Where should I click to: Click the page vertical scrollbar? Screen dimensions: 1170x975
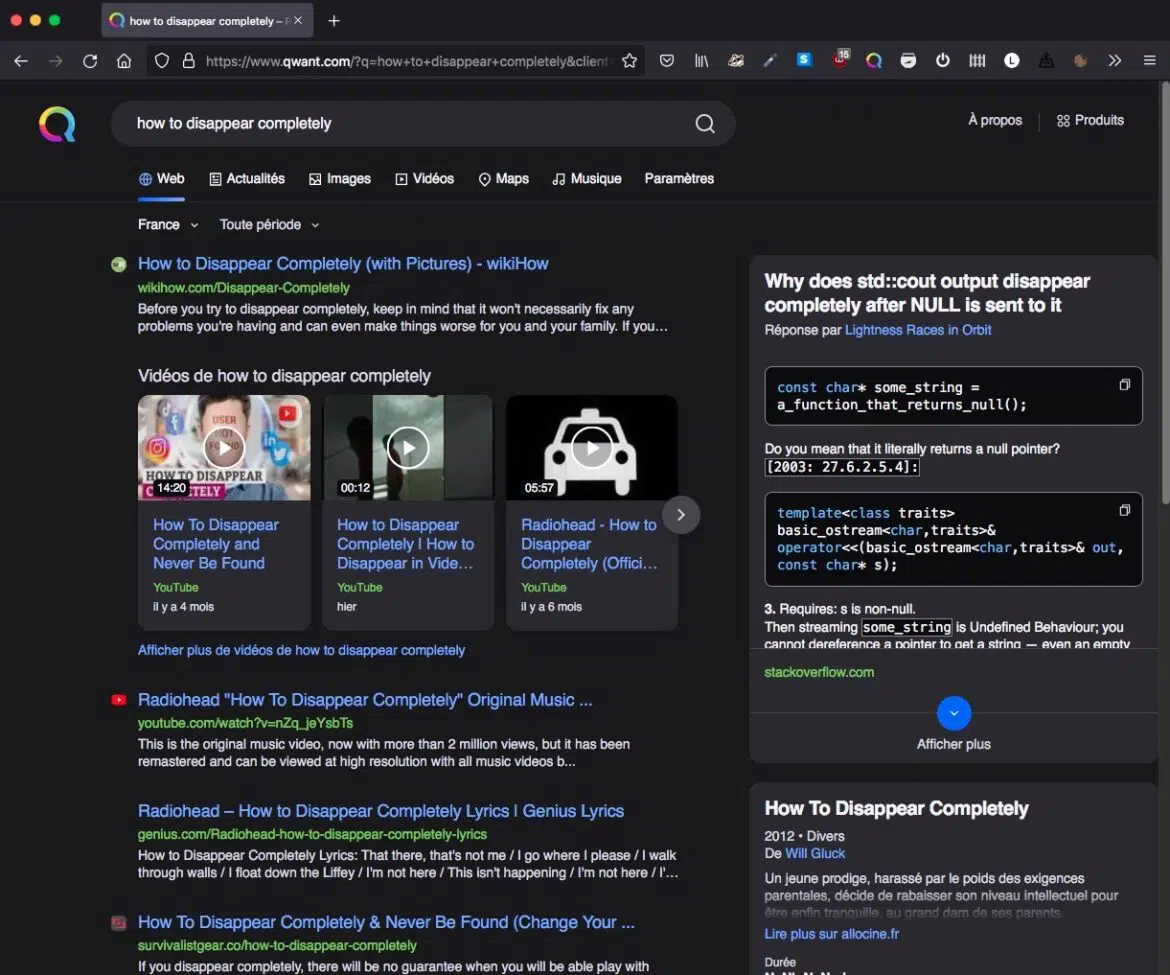coord(1165,292)
